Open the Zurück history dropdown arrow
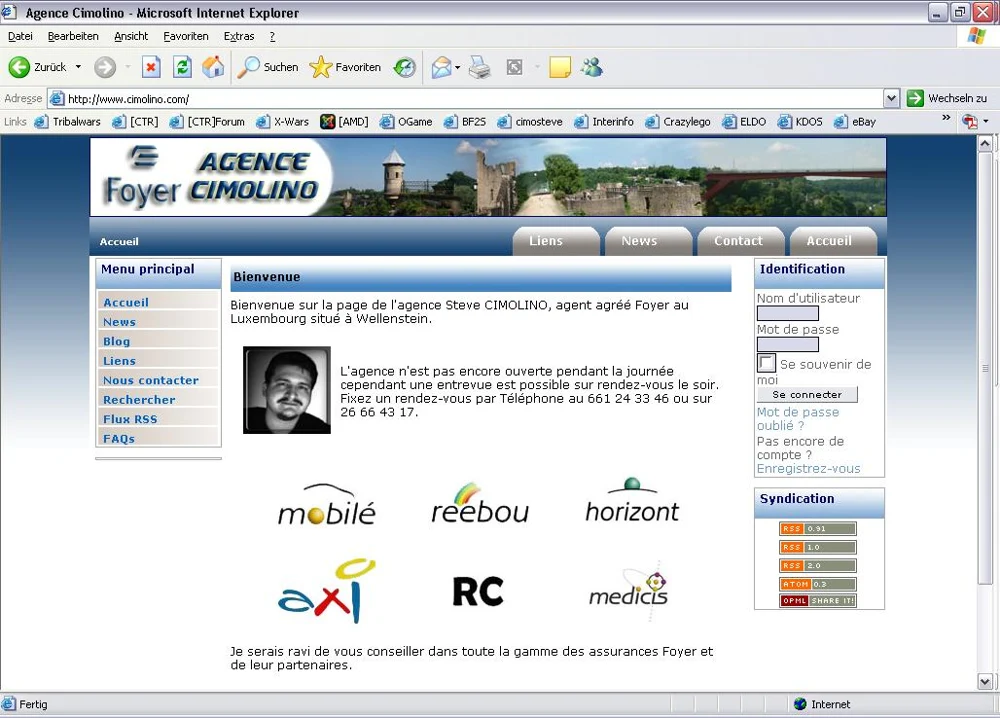The width and height of the screenshot is (1000, 718). (78, 67)
